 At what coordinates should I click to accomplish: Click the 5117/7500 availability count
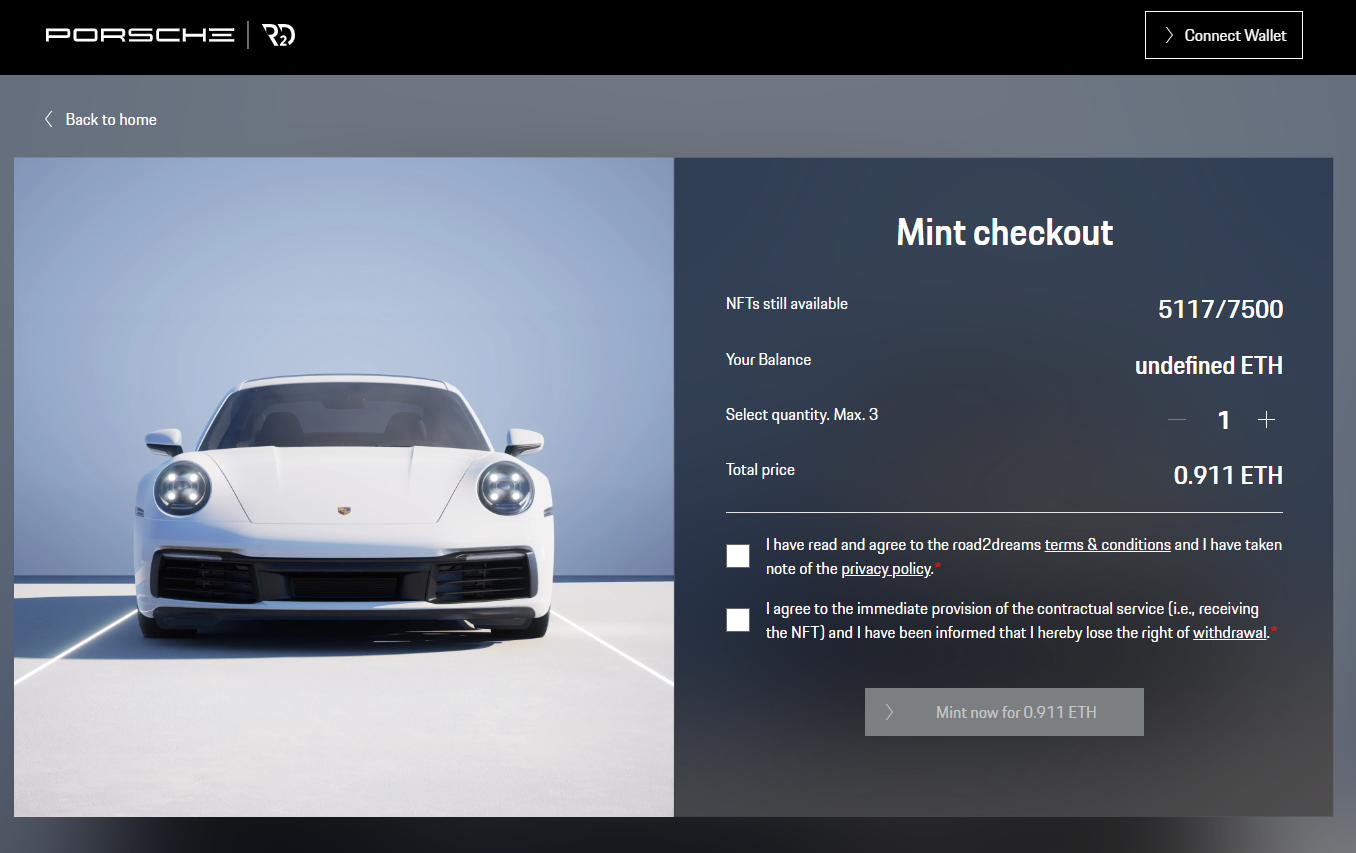coord(1220,309)
